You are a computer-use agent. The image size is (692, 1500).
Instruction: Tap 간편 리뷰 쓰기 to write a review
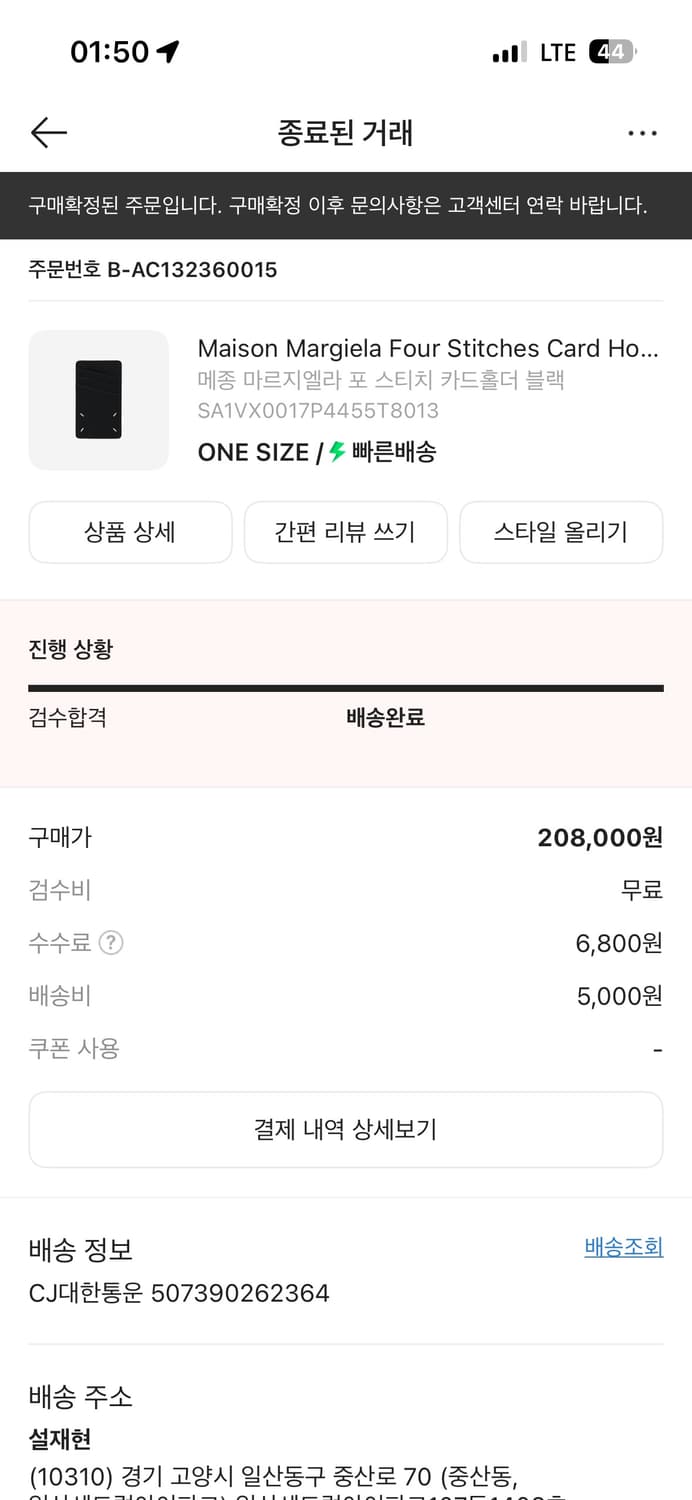pyautogui.click(x=345, y=532)
